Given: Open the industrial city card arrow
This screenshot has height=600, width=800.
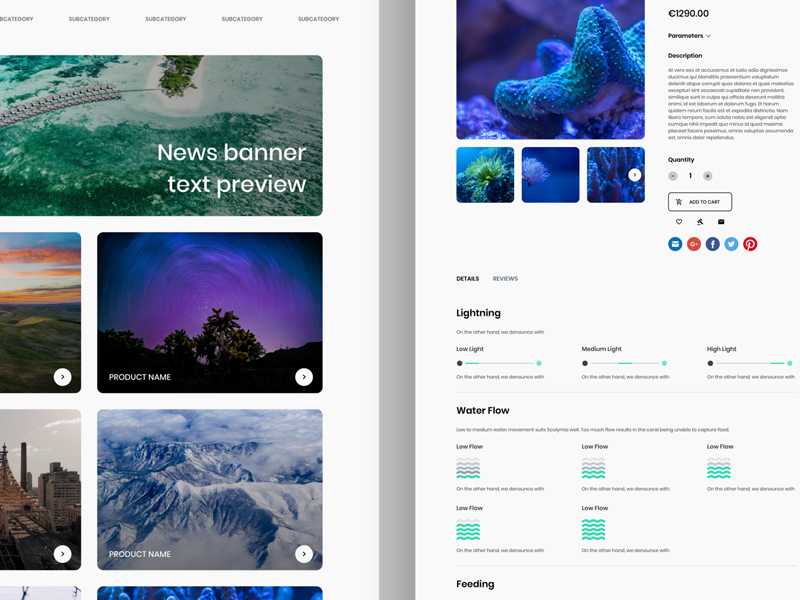Looking at the screenshot, I should [x=63, y=554].
